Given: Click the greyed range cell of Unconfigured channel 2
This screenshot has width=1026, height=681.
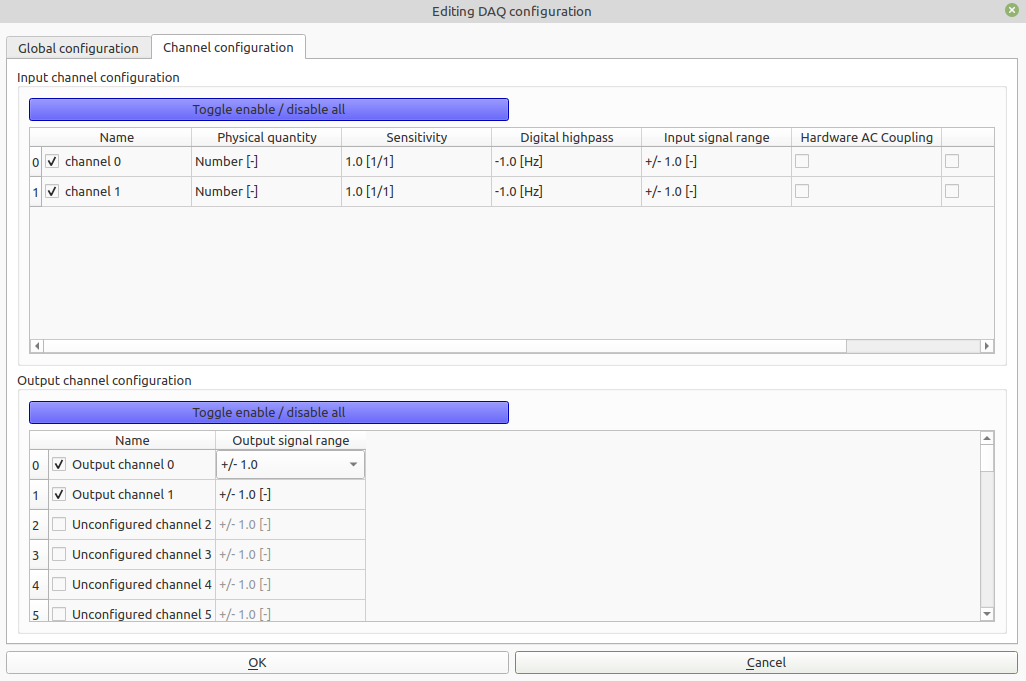Looking at the screenshot, I should coord(291,525).
